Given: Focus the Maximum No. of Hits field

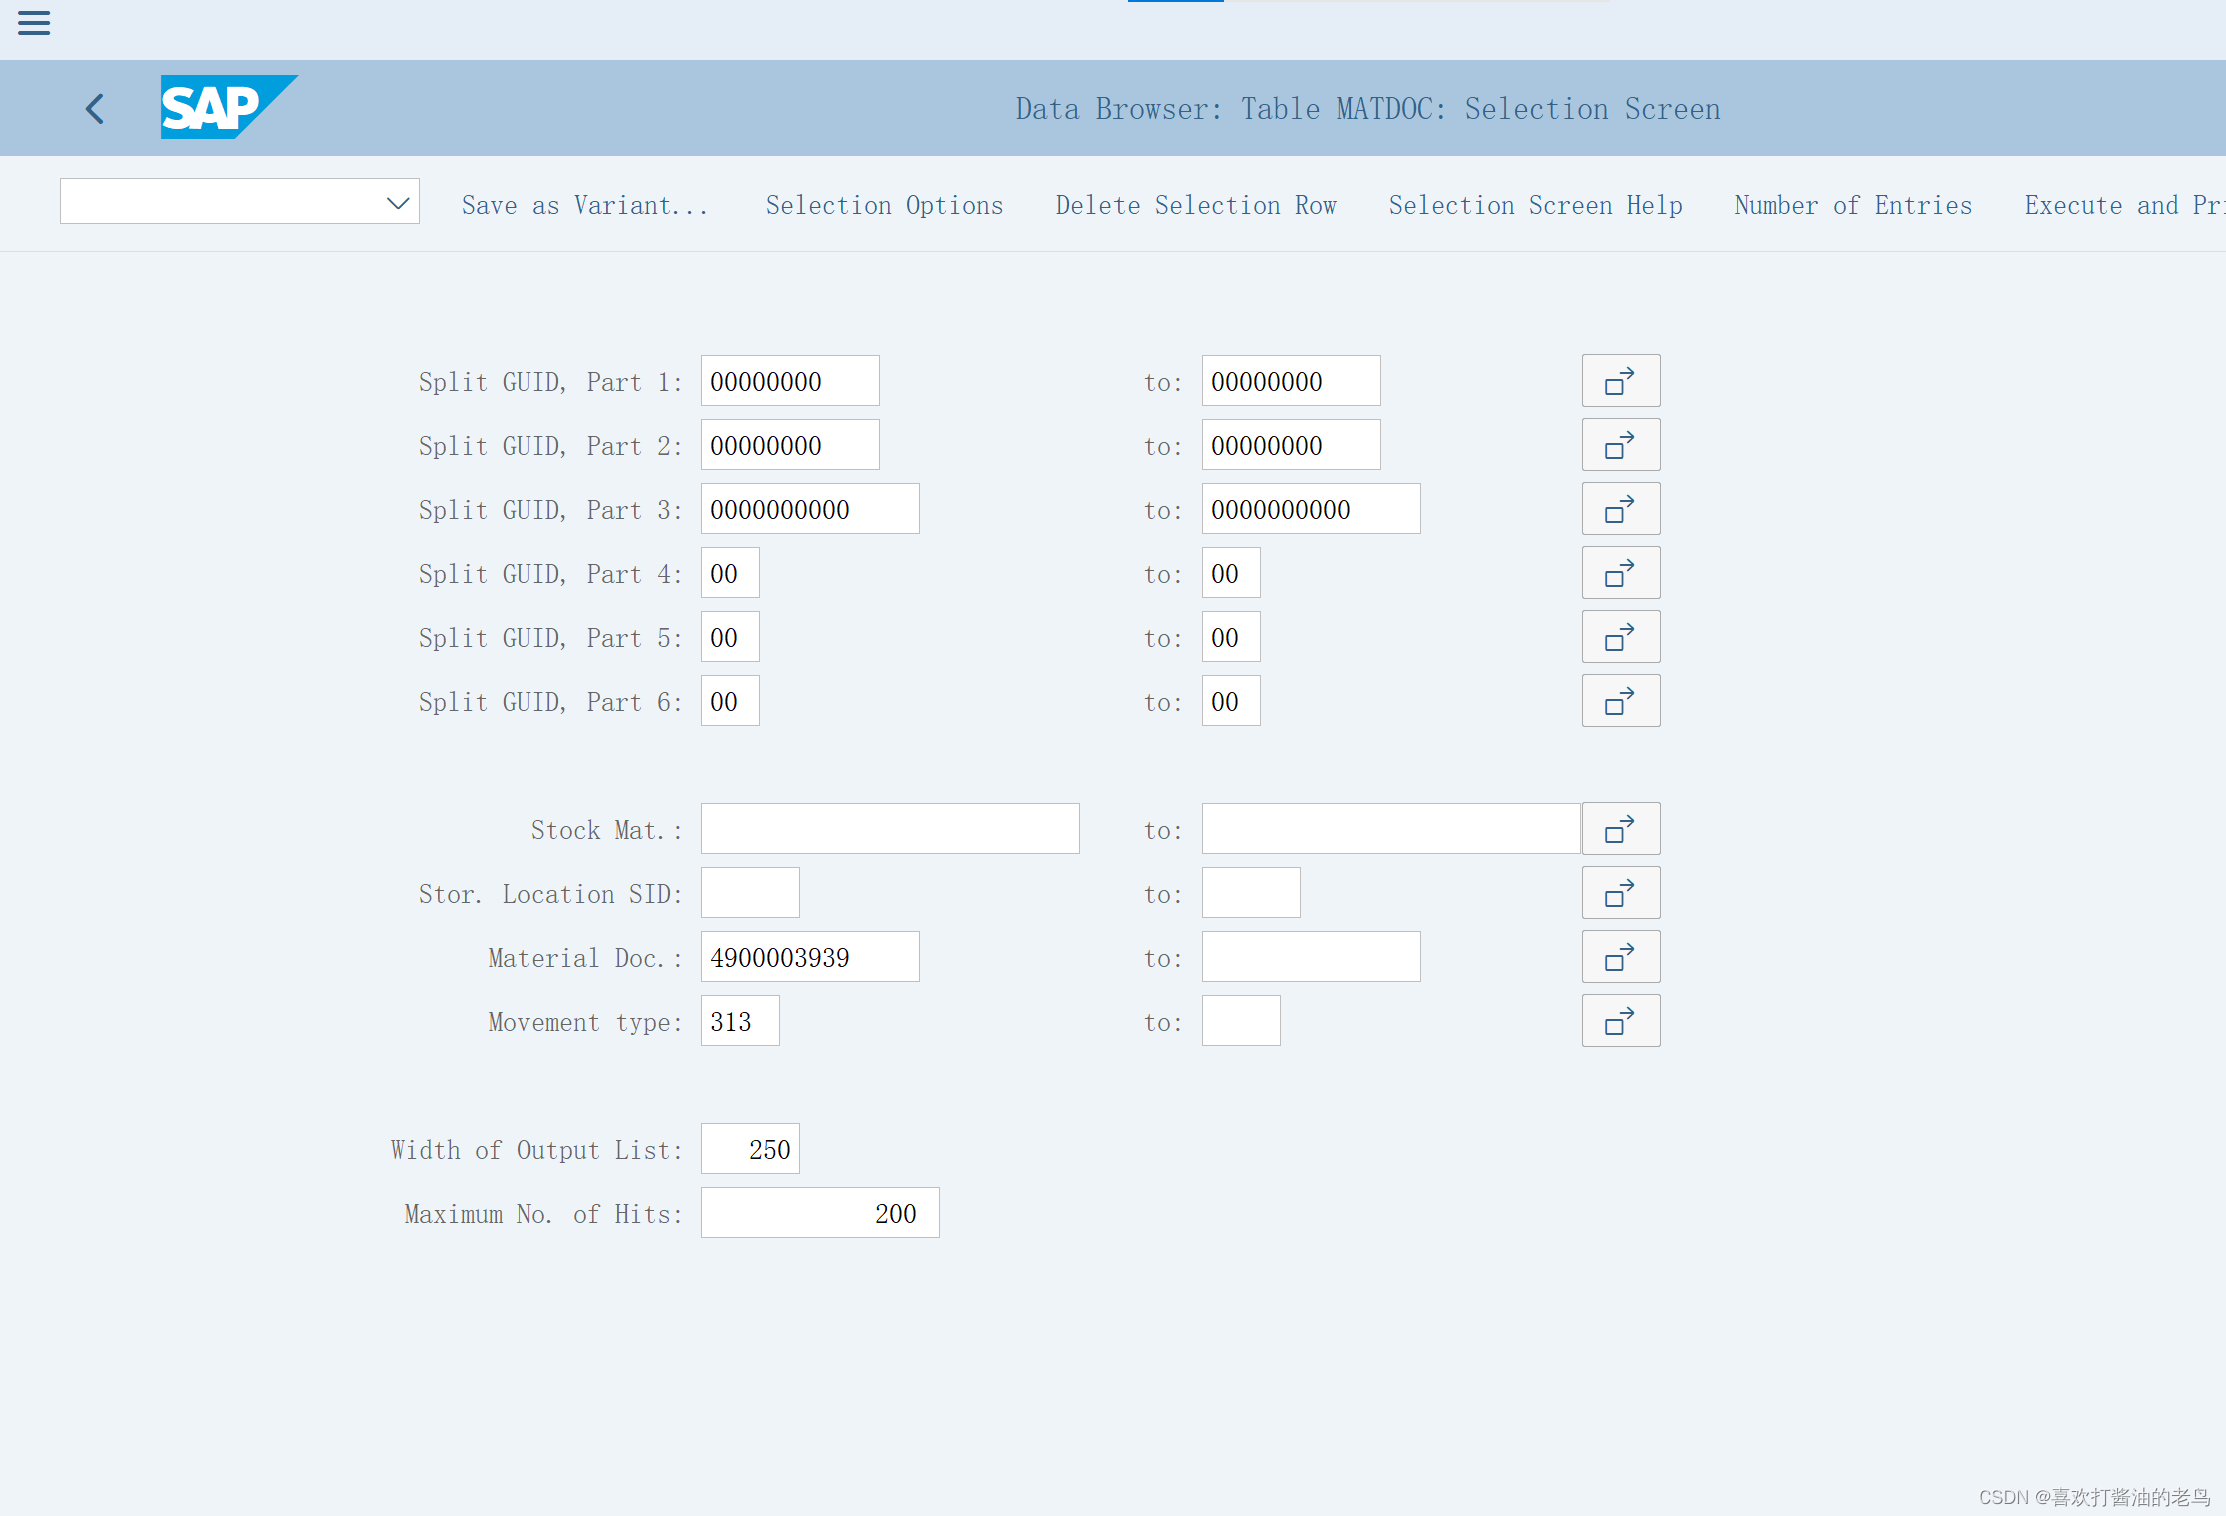Looking at the screenshot, I should (x=819, y=1213).
